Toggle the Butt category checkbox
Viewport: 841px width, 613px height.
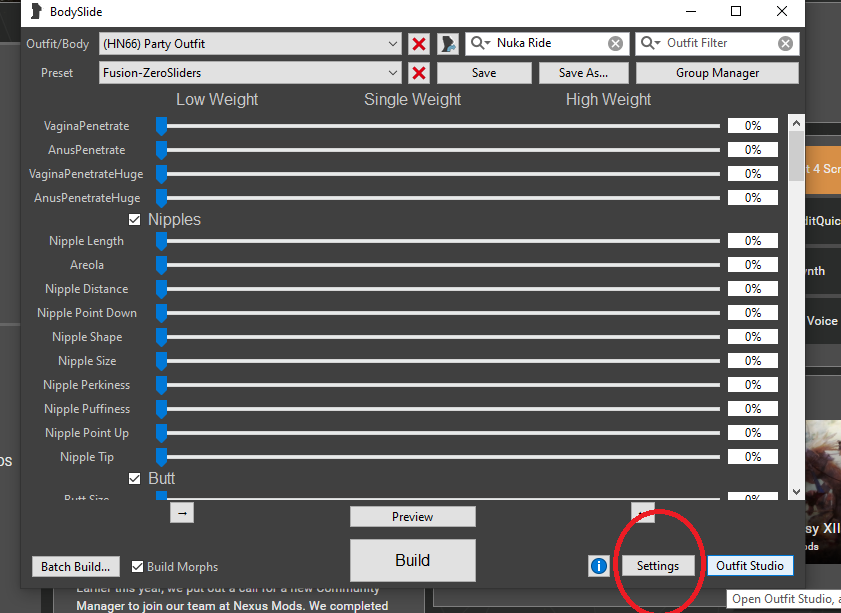135,478
